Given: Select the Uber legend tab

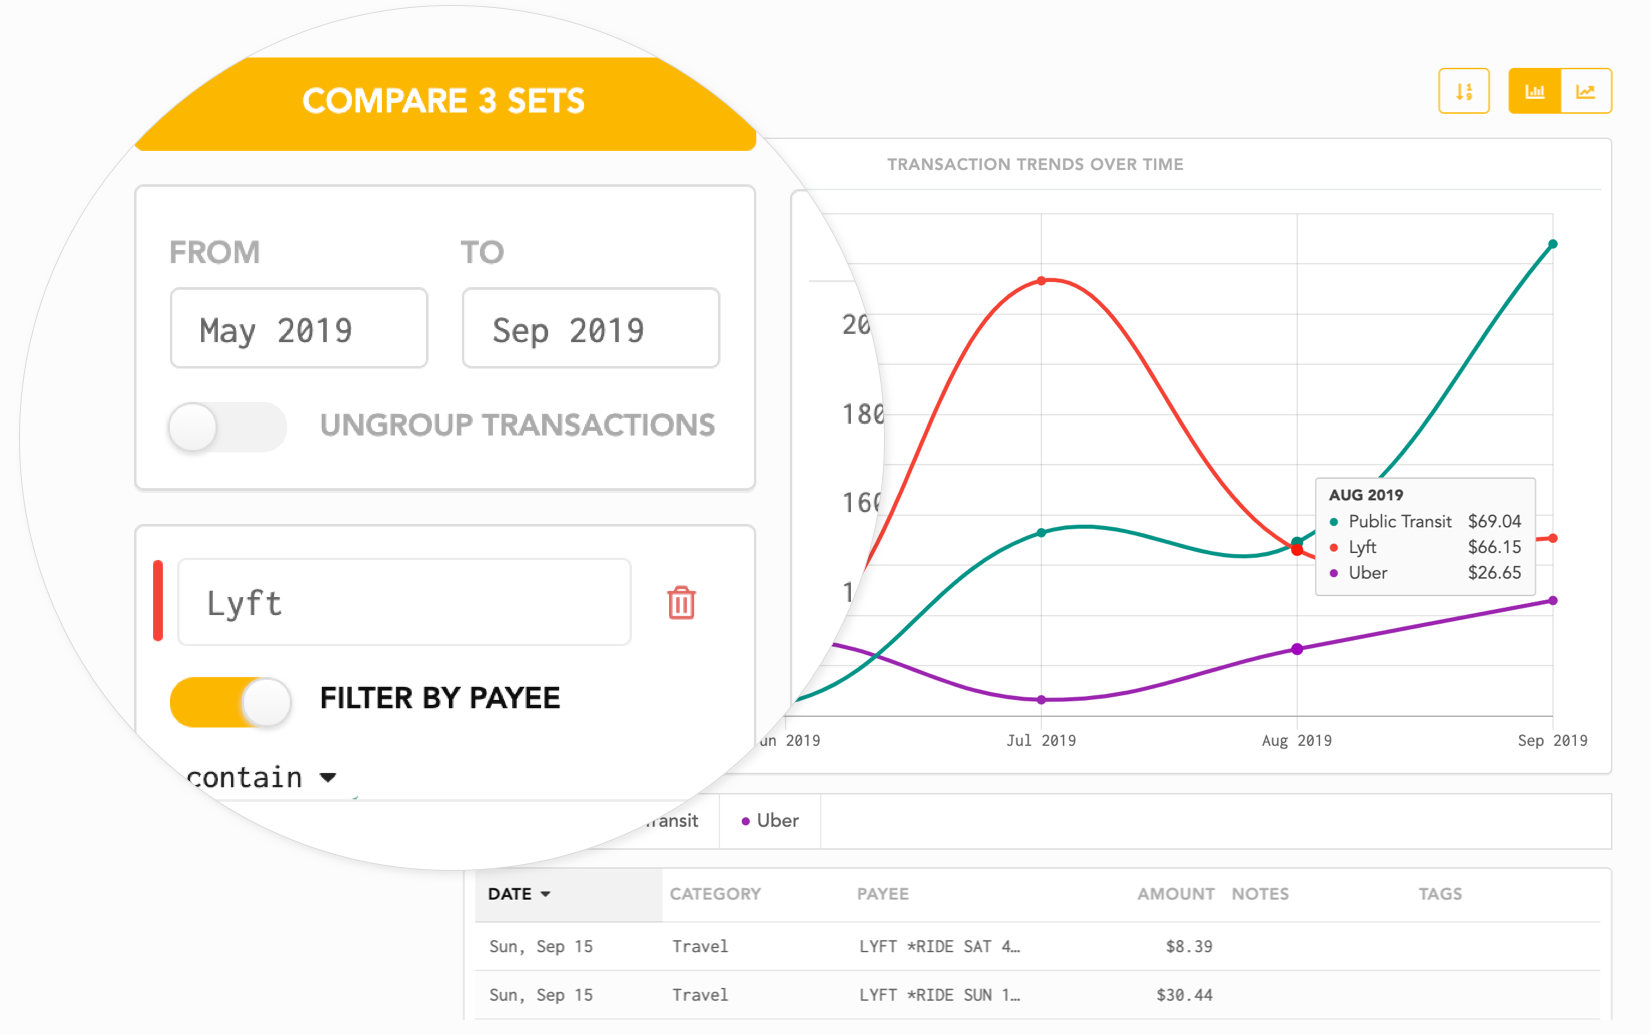Looking at the screenshot, I should pos(770,821).
